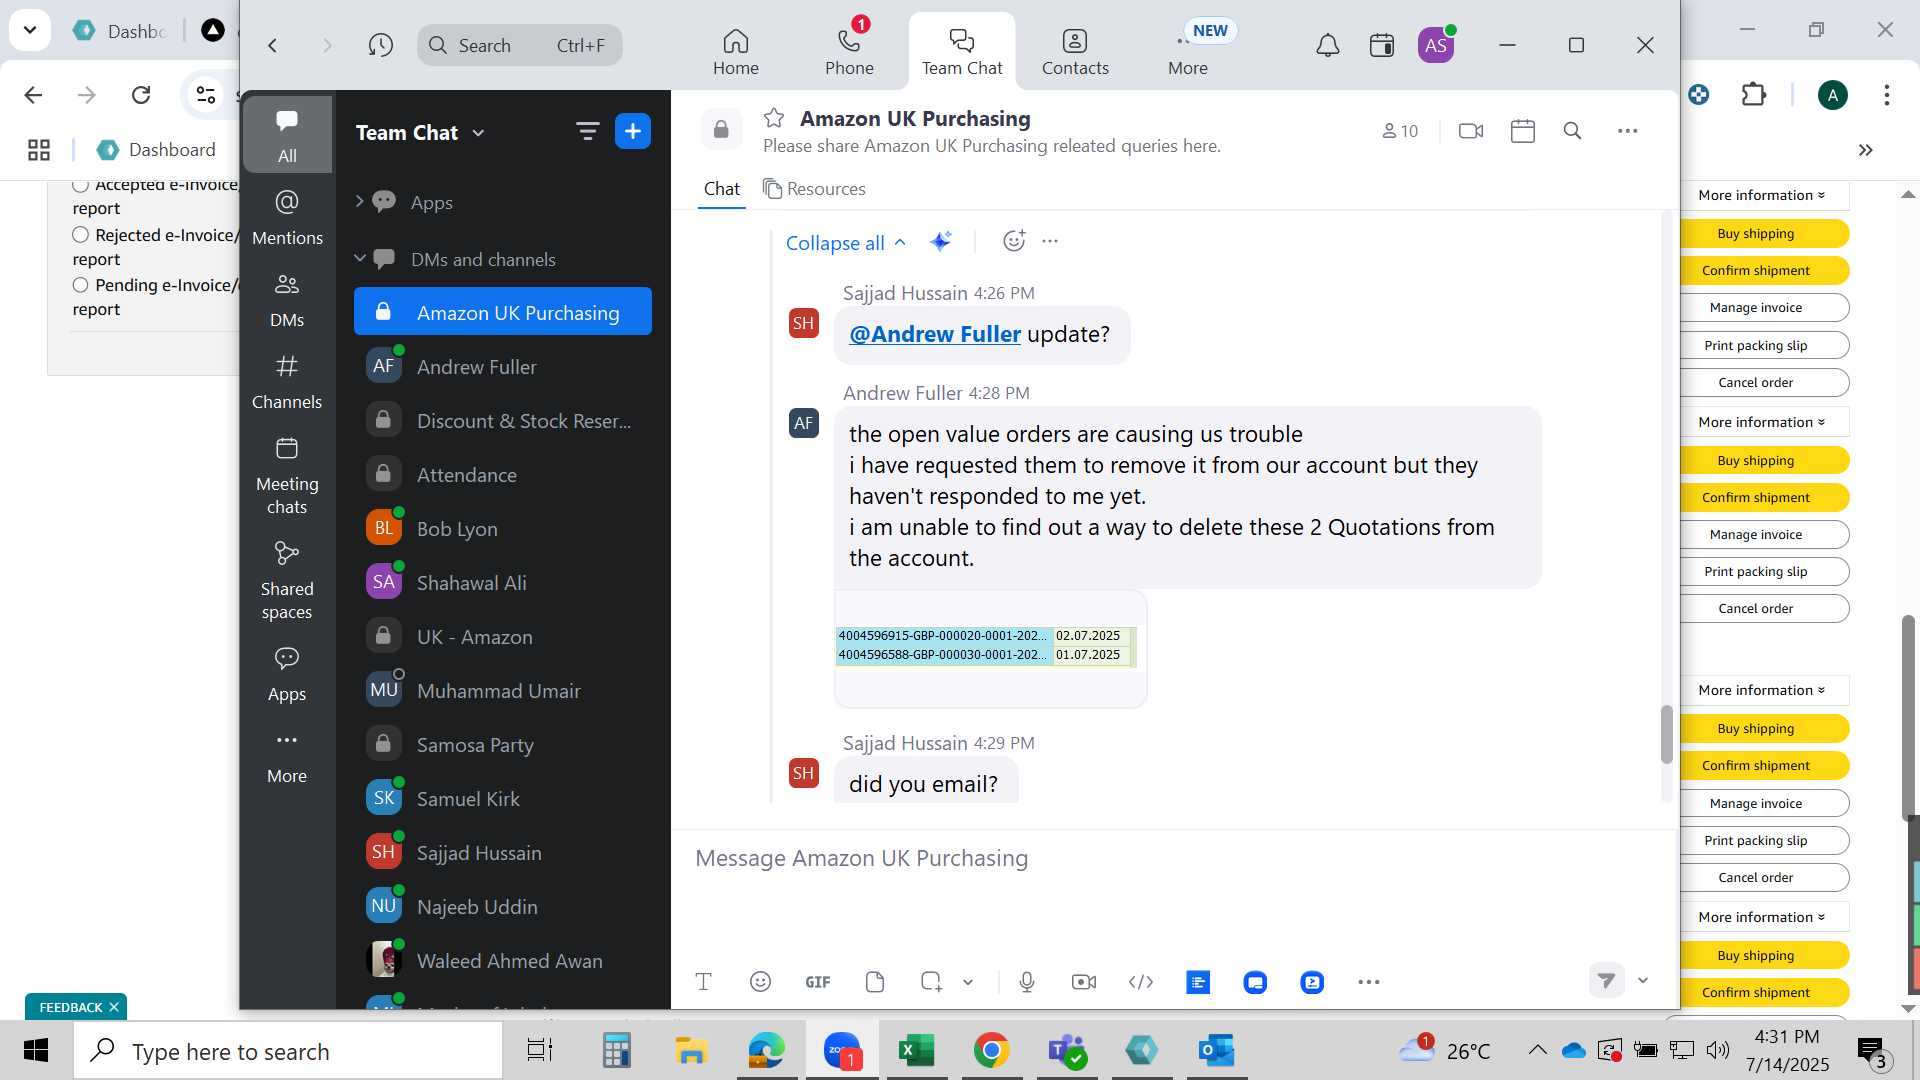This screenshot has height=1080, width=1920.
Task: Show hidden system tray icons
Action: pyautogui.click(x=1538, y=1050)
